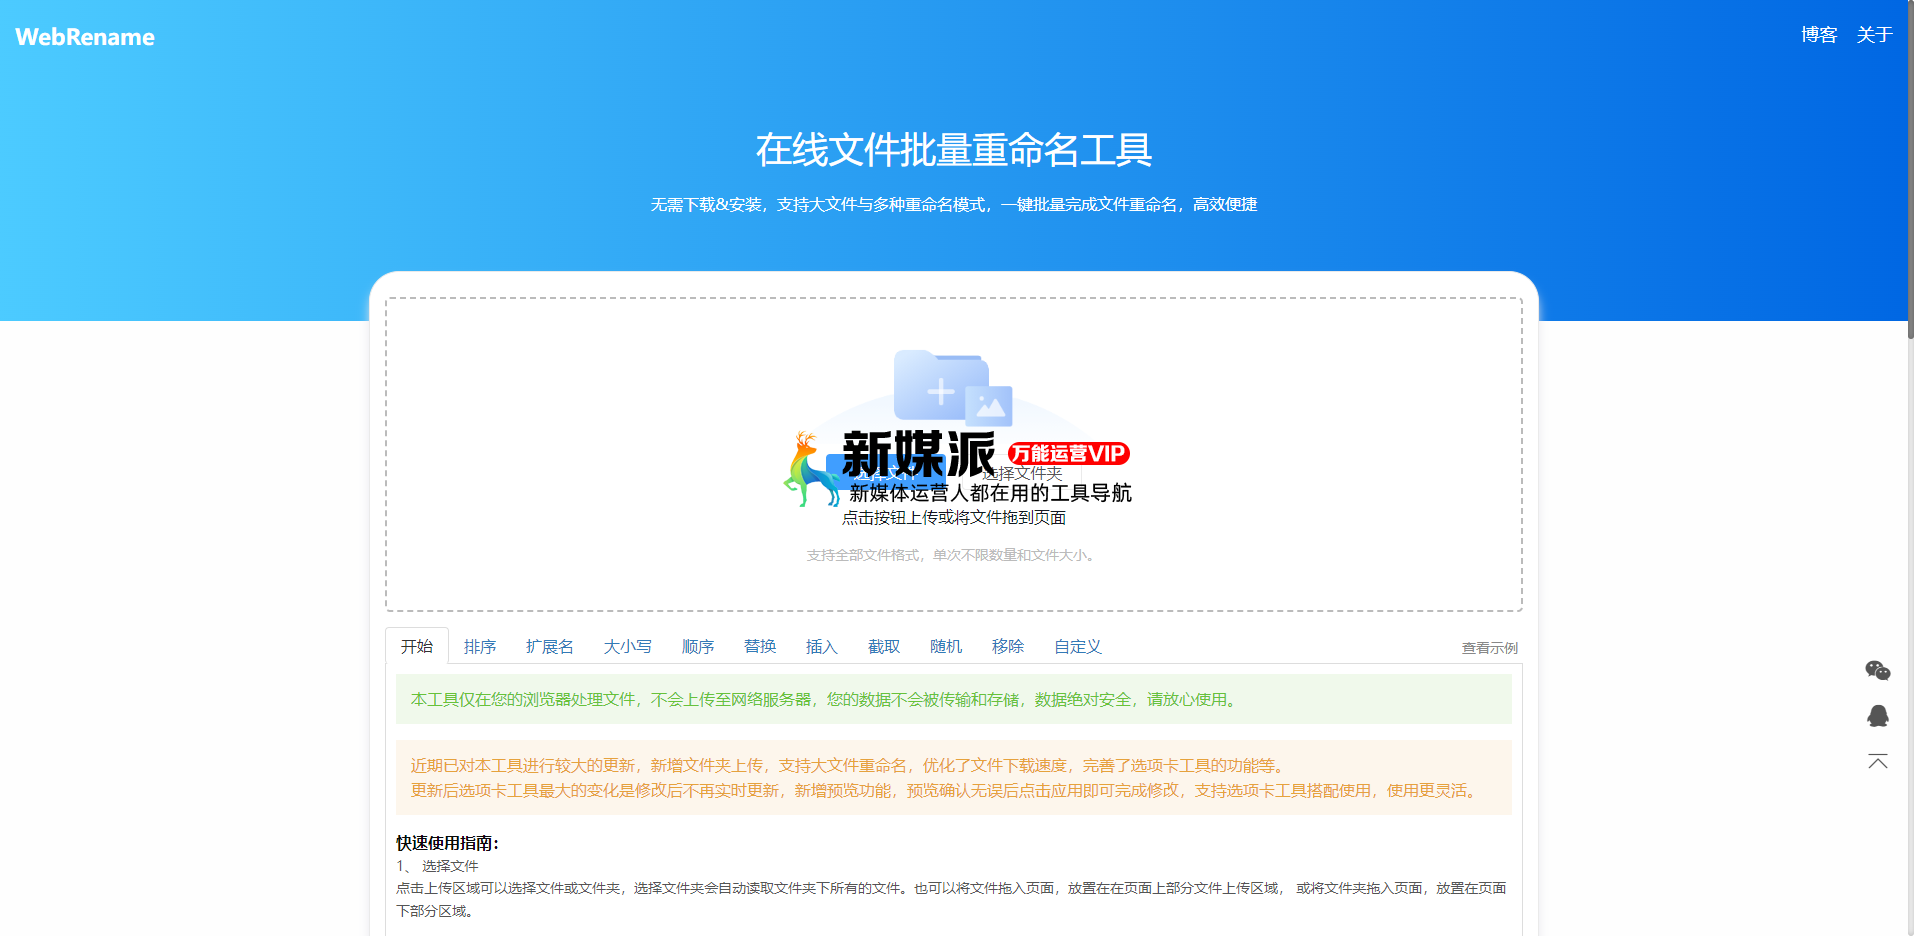This screenshot has height=936, width=1914.
Task: Open the 博客 link
Action: pyautogui.click(x=1819, y=35)
